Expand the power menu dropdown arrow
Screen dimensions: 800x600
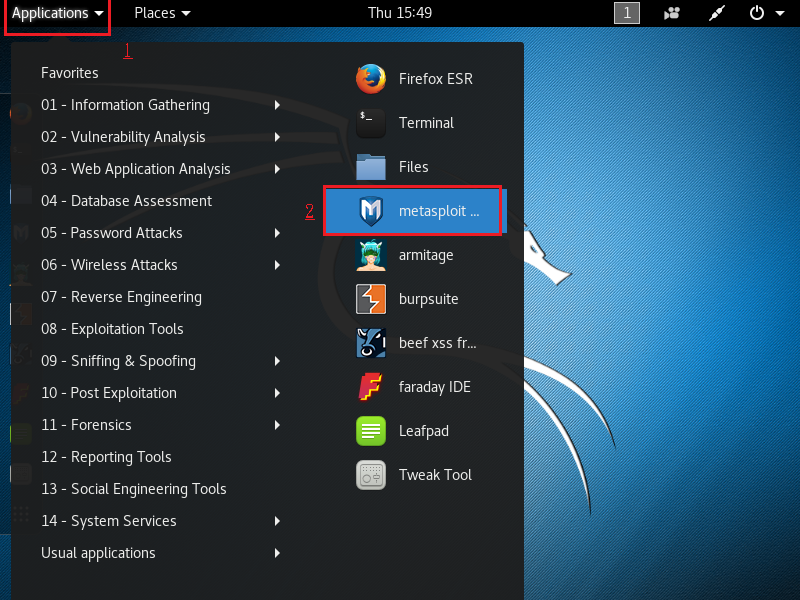coord(780,13)
